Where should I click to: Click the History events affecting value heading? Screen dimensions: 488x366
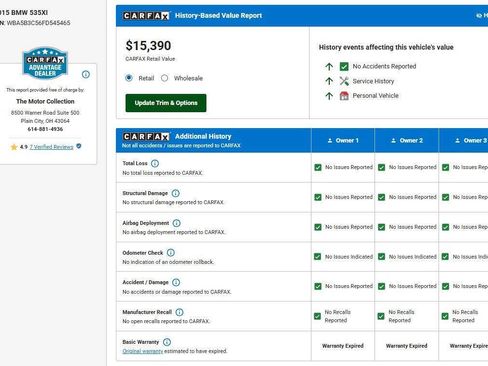point(386,47)
